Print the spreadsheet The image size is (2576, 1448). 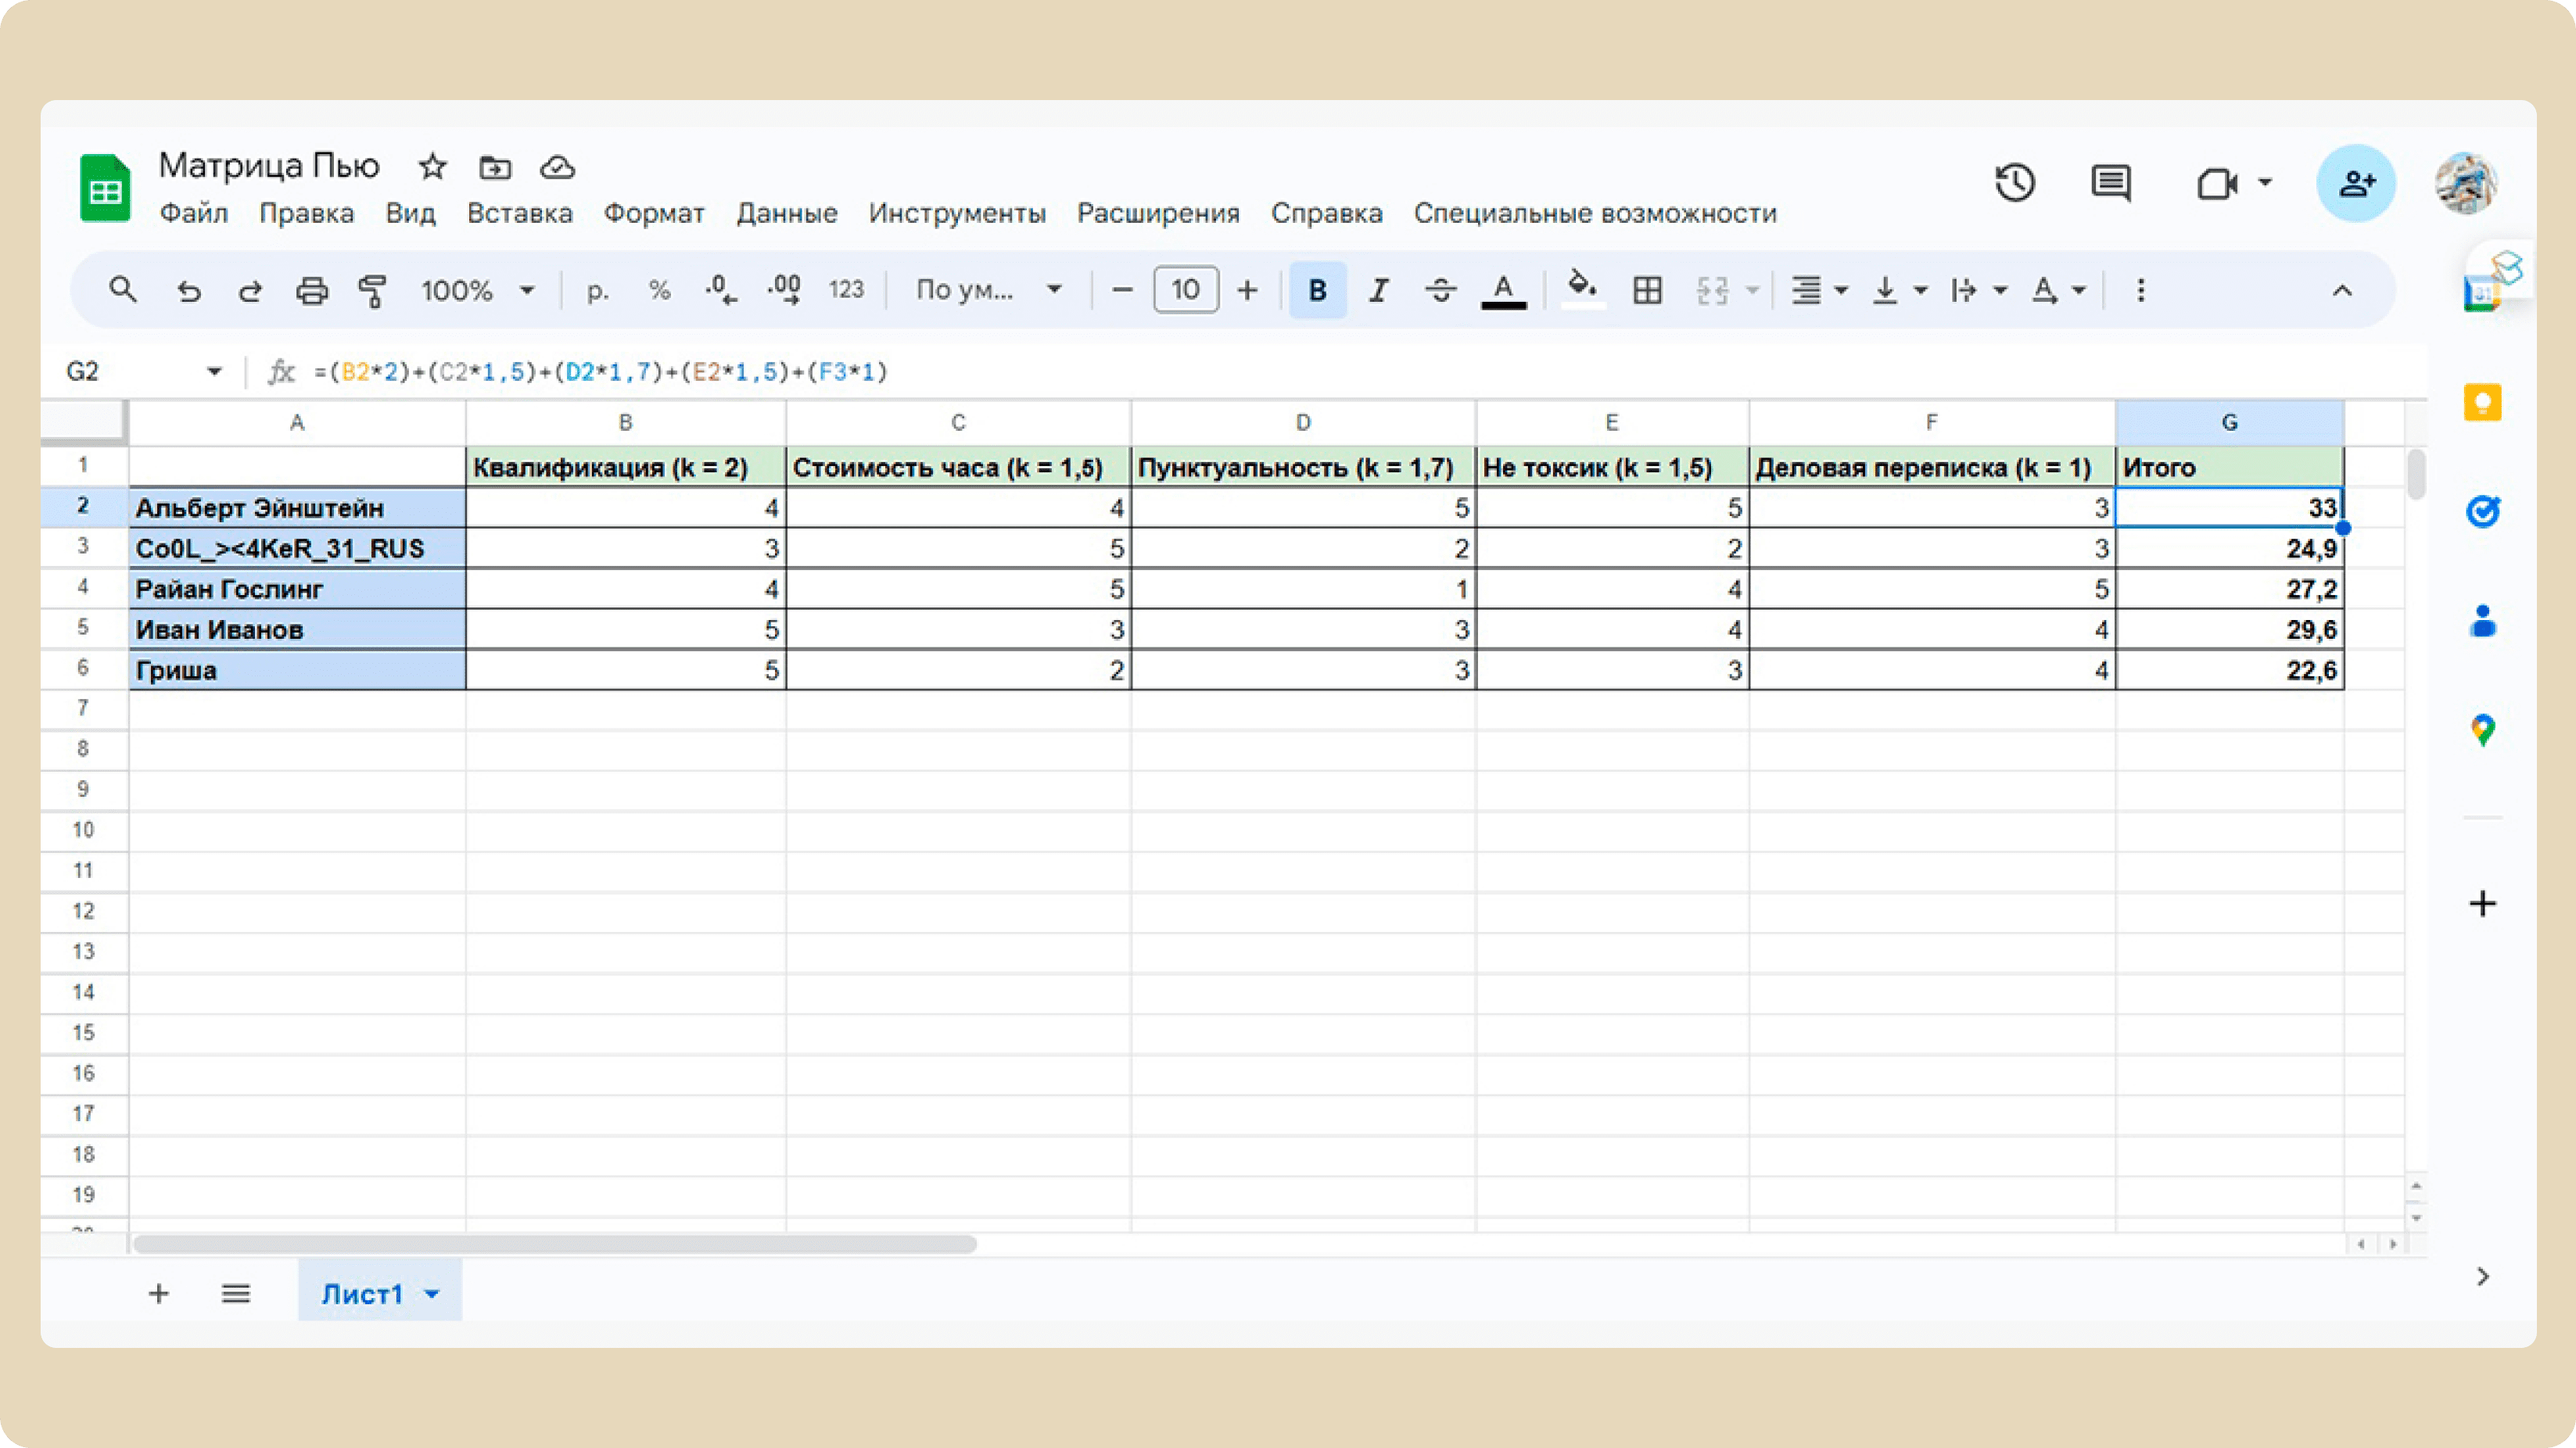coord(312,291)
